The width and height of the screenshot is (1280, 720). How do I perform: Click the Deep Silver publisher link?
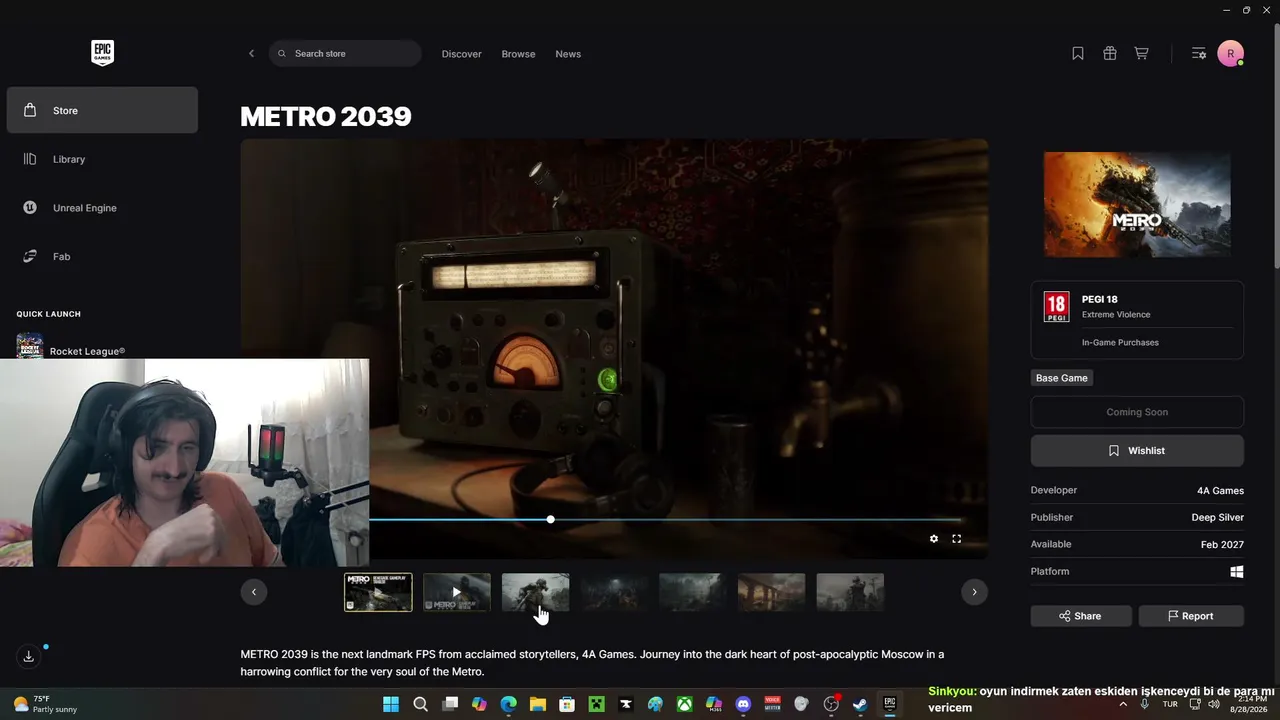[1217, 518]
